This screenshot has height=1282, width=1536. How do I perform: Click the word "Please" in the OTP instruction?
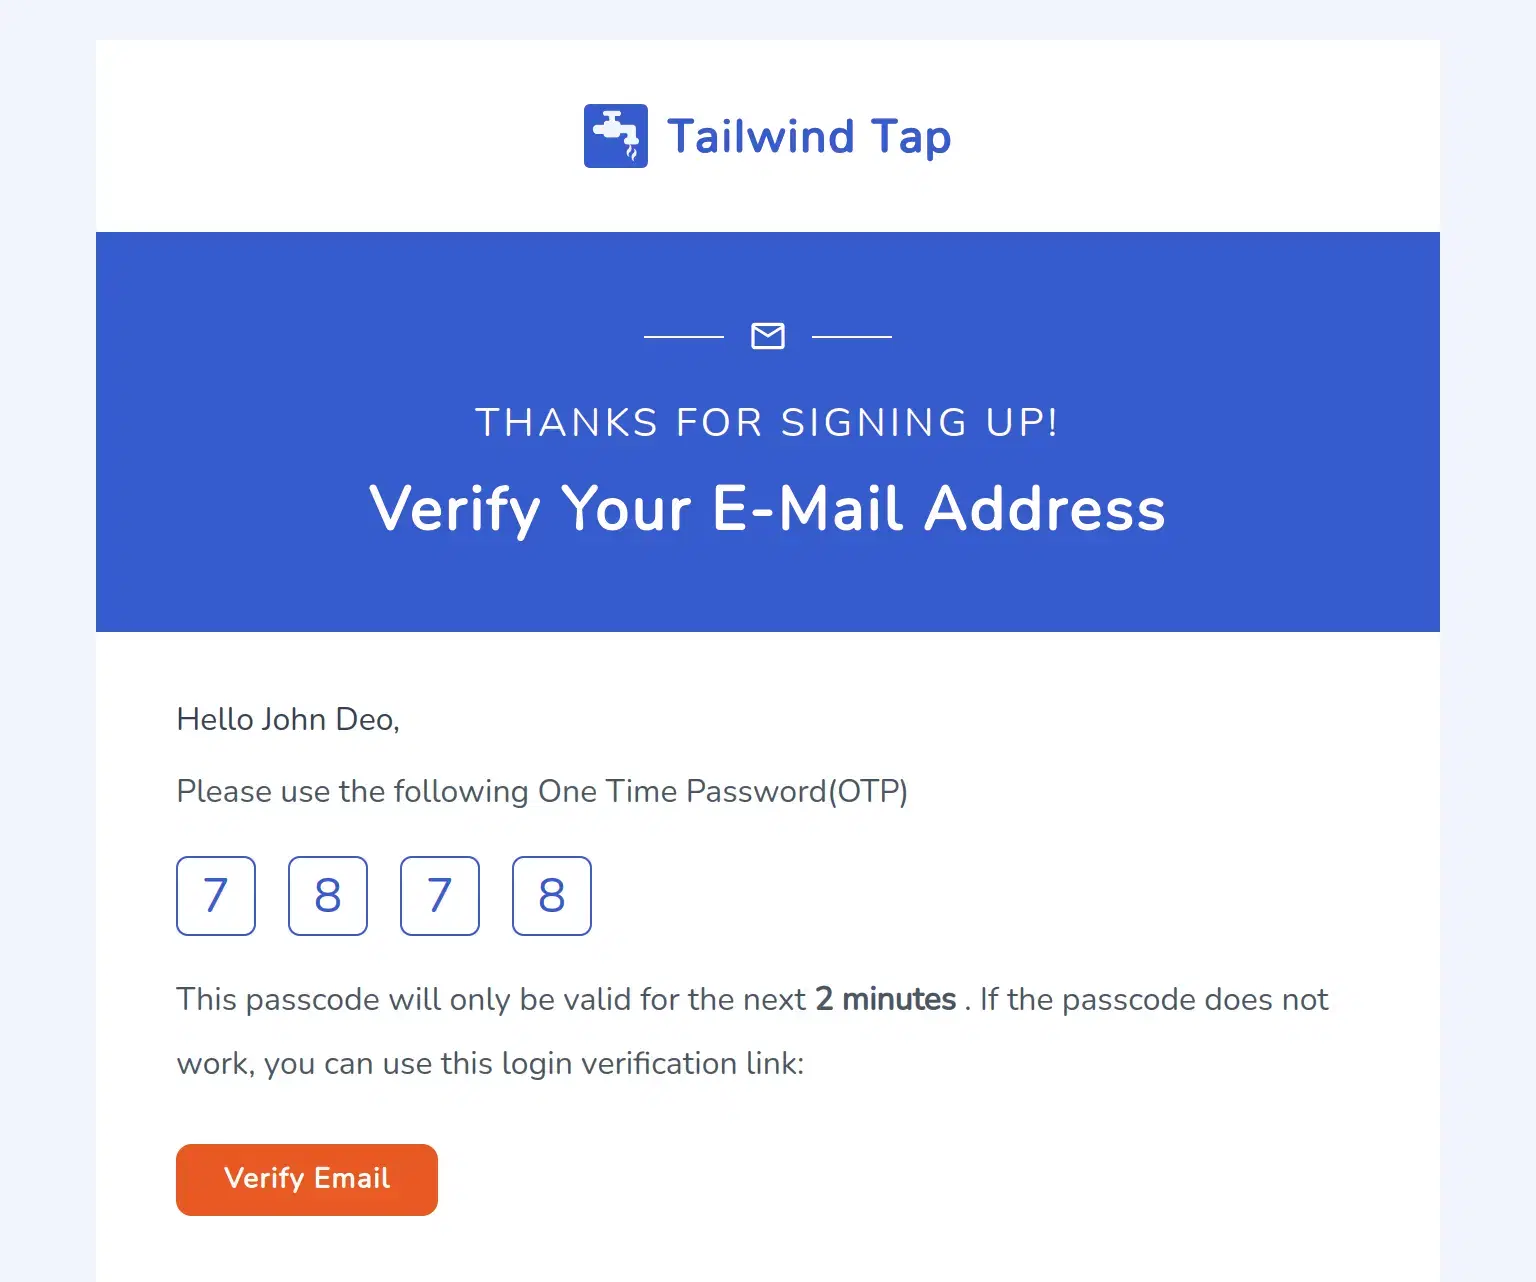(224, 791)
